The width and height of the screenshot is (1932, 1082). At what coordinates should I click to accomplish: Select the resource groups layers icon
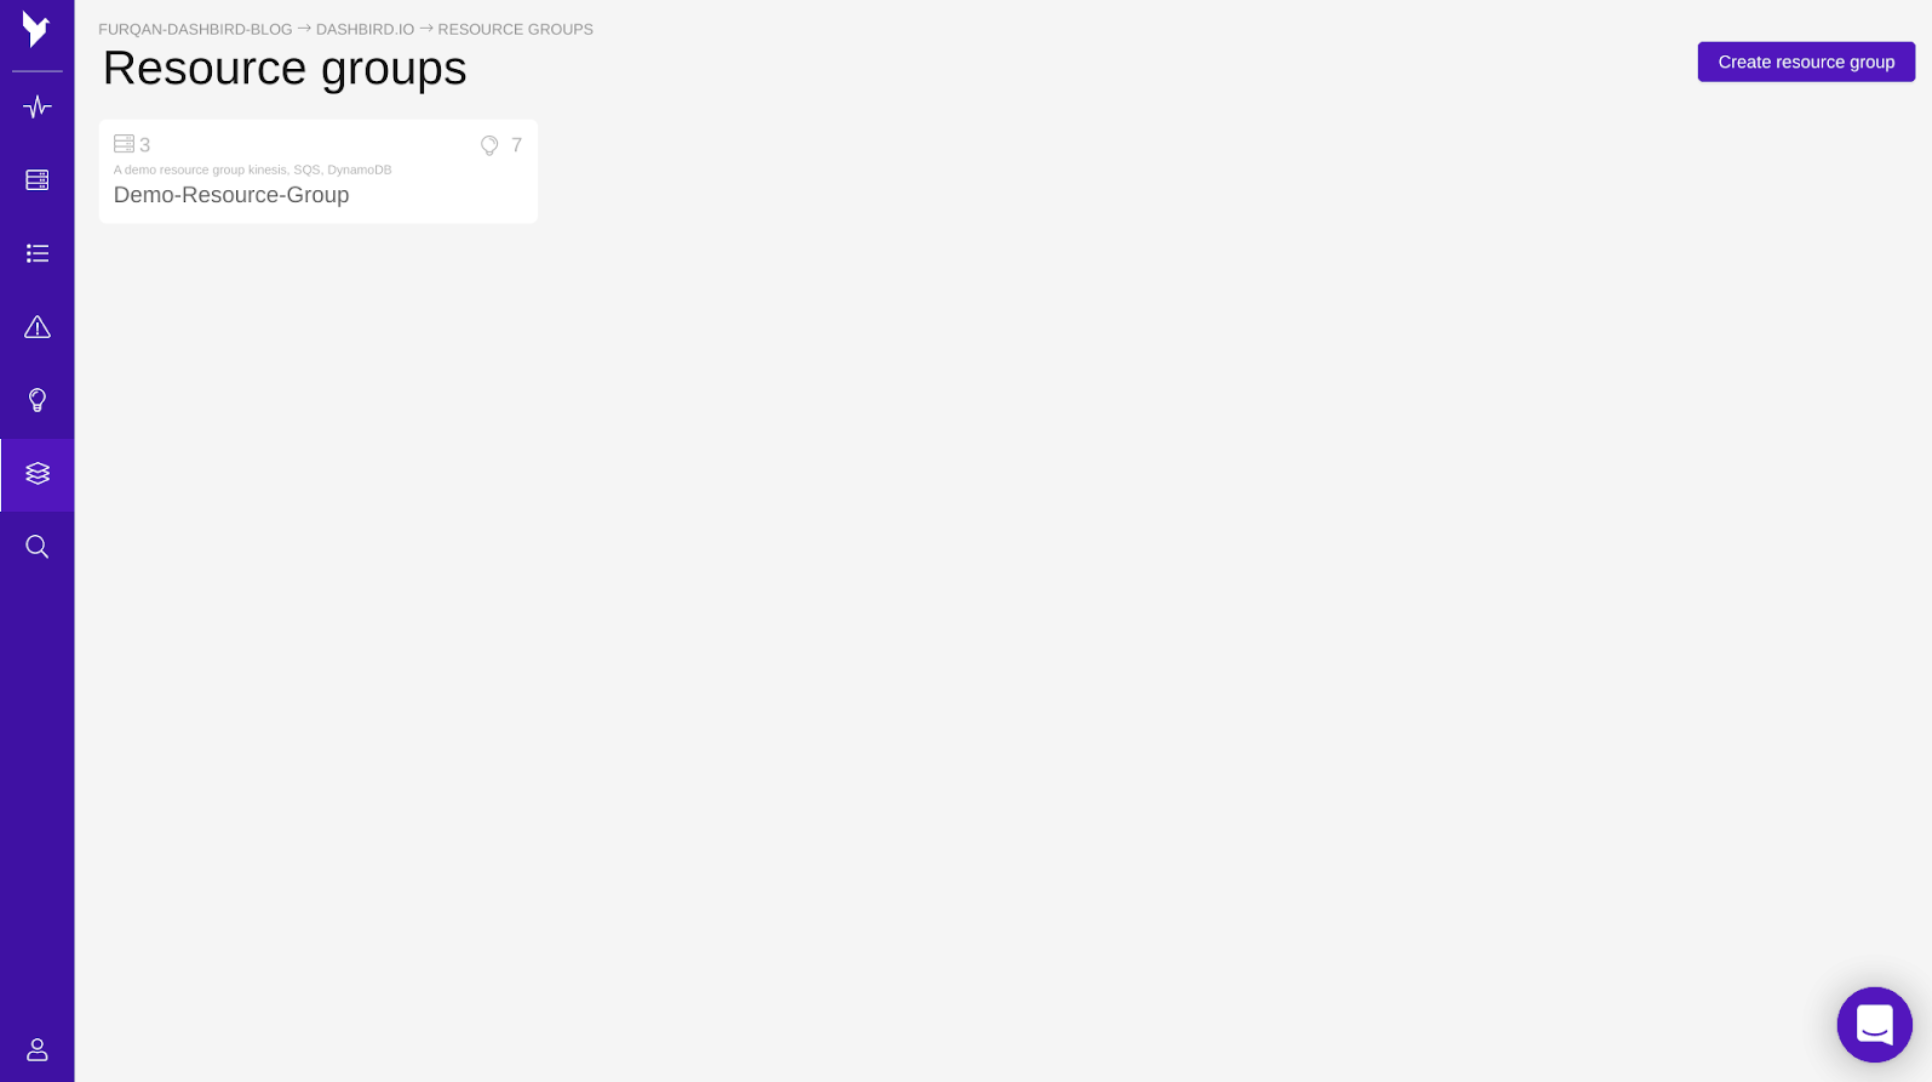[37, 474]
